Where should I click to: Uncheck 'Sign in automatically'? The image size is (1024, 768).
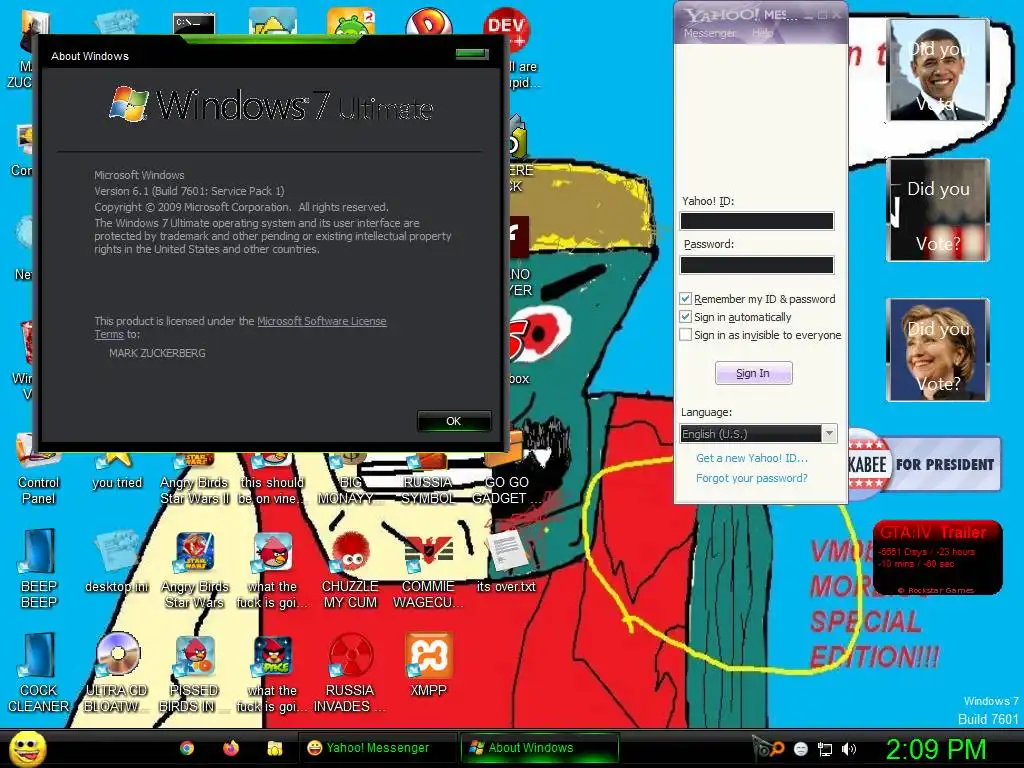(685, 317)
